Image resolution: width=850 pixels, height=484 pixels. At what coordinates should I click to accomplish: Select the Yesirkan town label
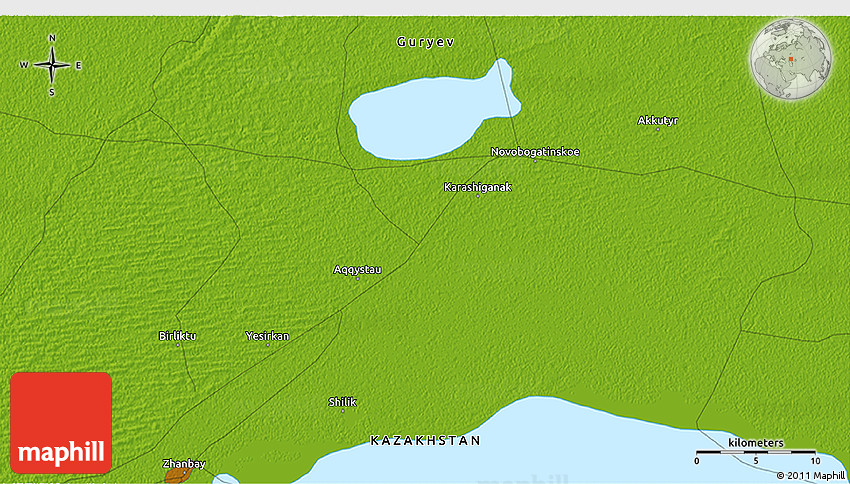[267, 336]
